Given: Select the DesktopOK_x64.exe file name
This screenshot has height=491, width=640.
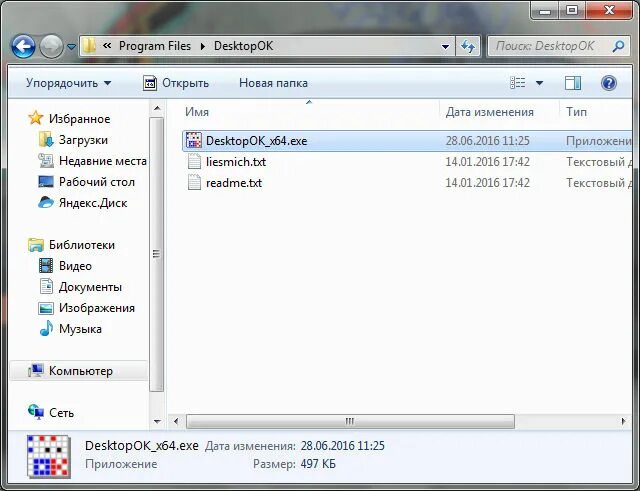Looking at the screenshot, I should point(256,141).
